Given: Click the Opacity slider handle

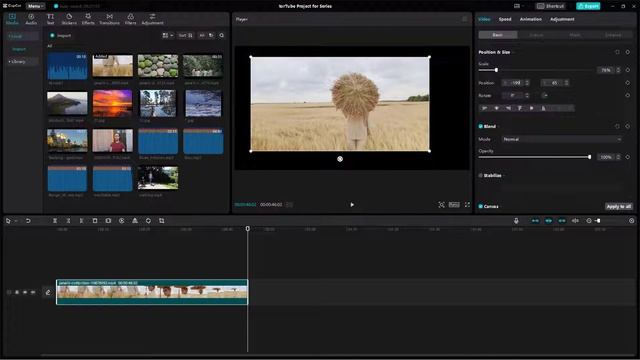Looking at the screenshot, I should click(589, 157).
